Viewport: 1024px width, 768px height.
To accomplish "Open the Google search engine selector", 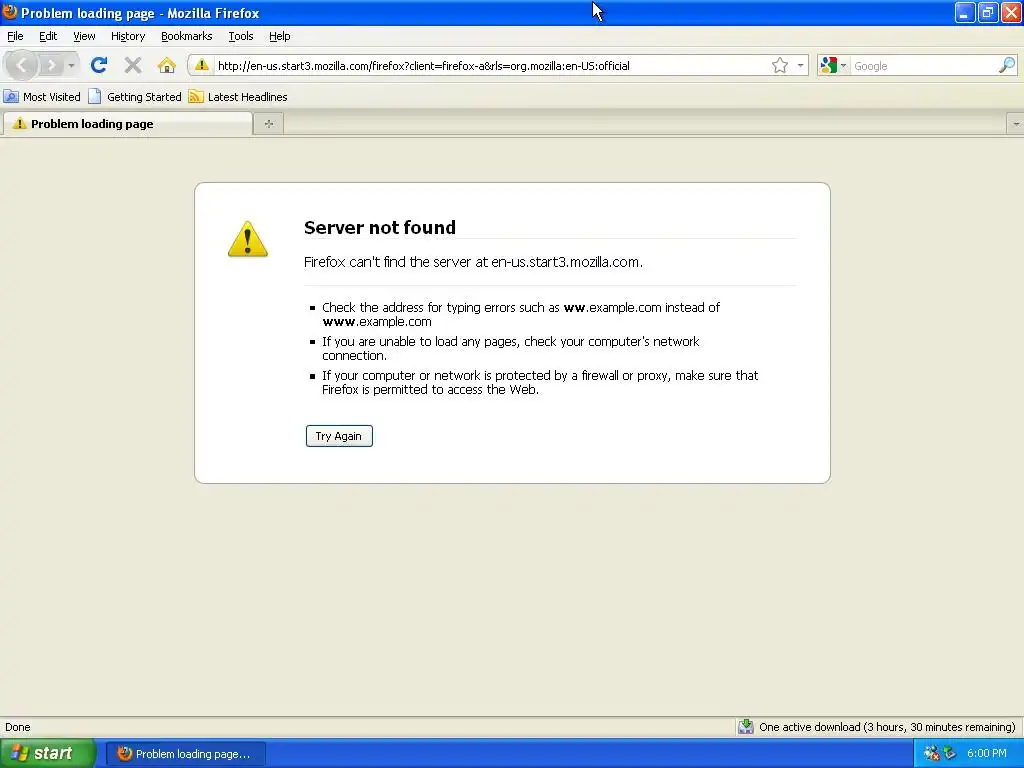I will tap(833, 65).
